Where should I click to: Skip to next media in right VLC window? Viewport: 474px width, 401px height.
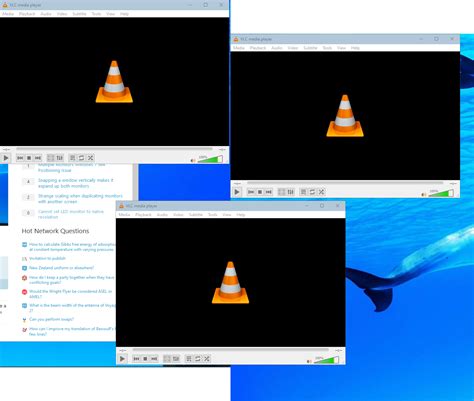click(269, 192)
